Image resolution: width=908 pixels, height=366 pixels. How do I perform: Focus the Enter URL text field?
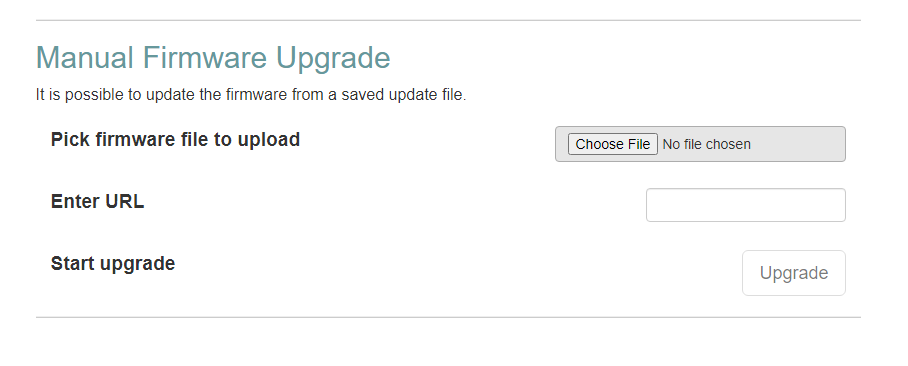(745, 205)
